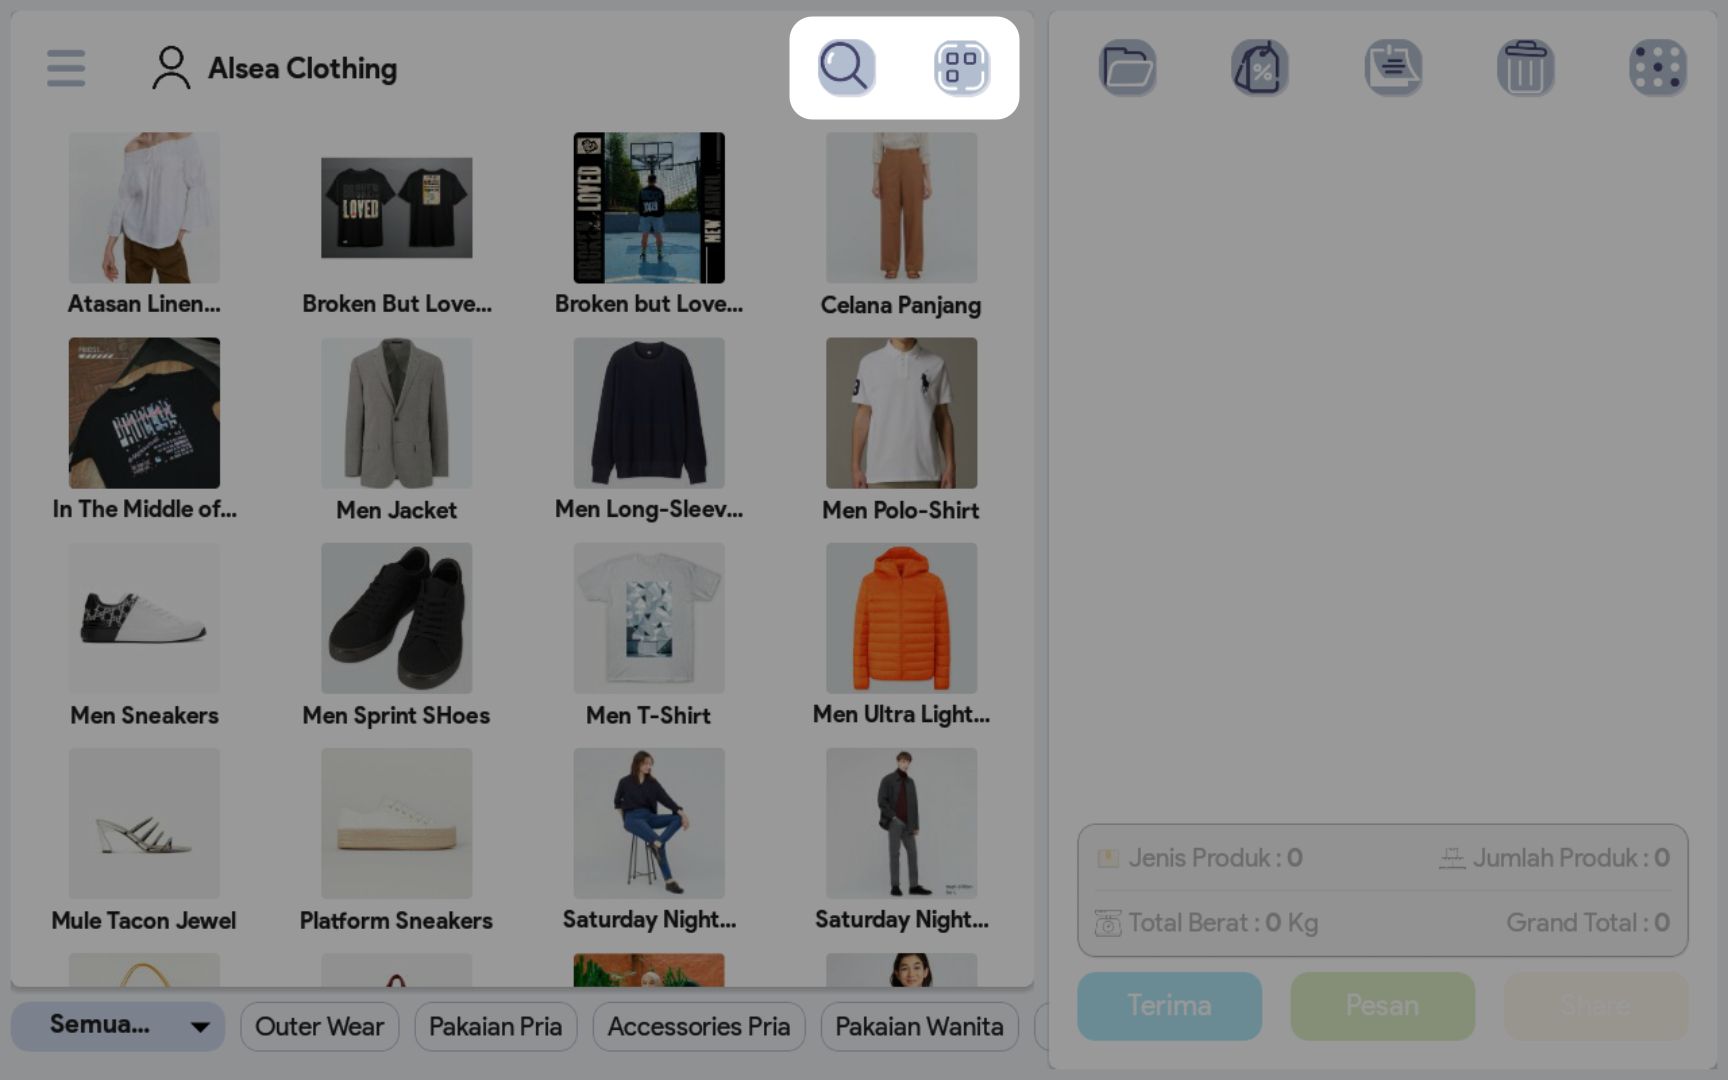The height and width of the screenshot is (1080, 1728).
Task: Open the hamburger menu
Action: [x=66, y=68]
